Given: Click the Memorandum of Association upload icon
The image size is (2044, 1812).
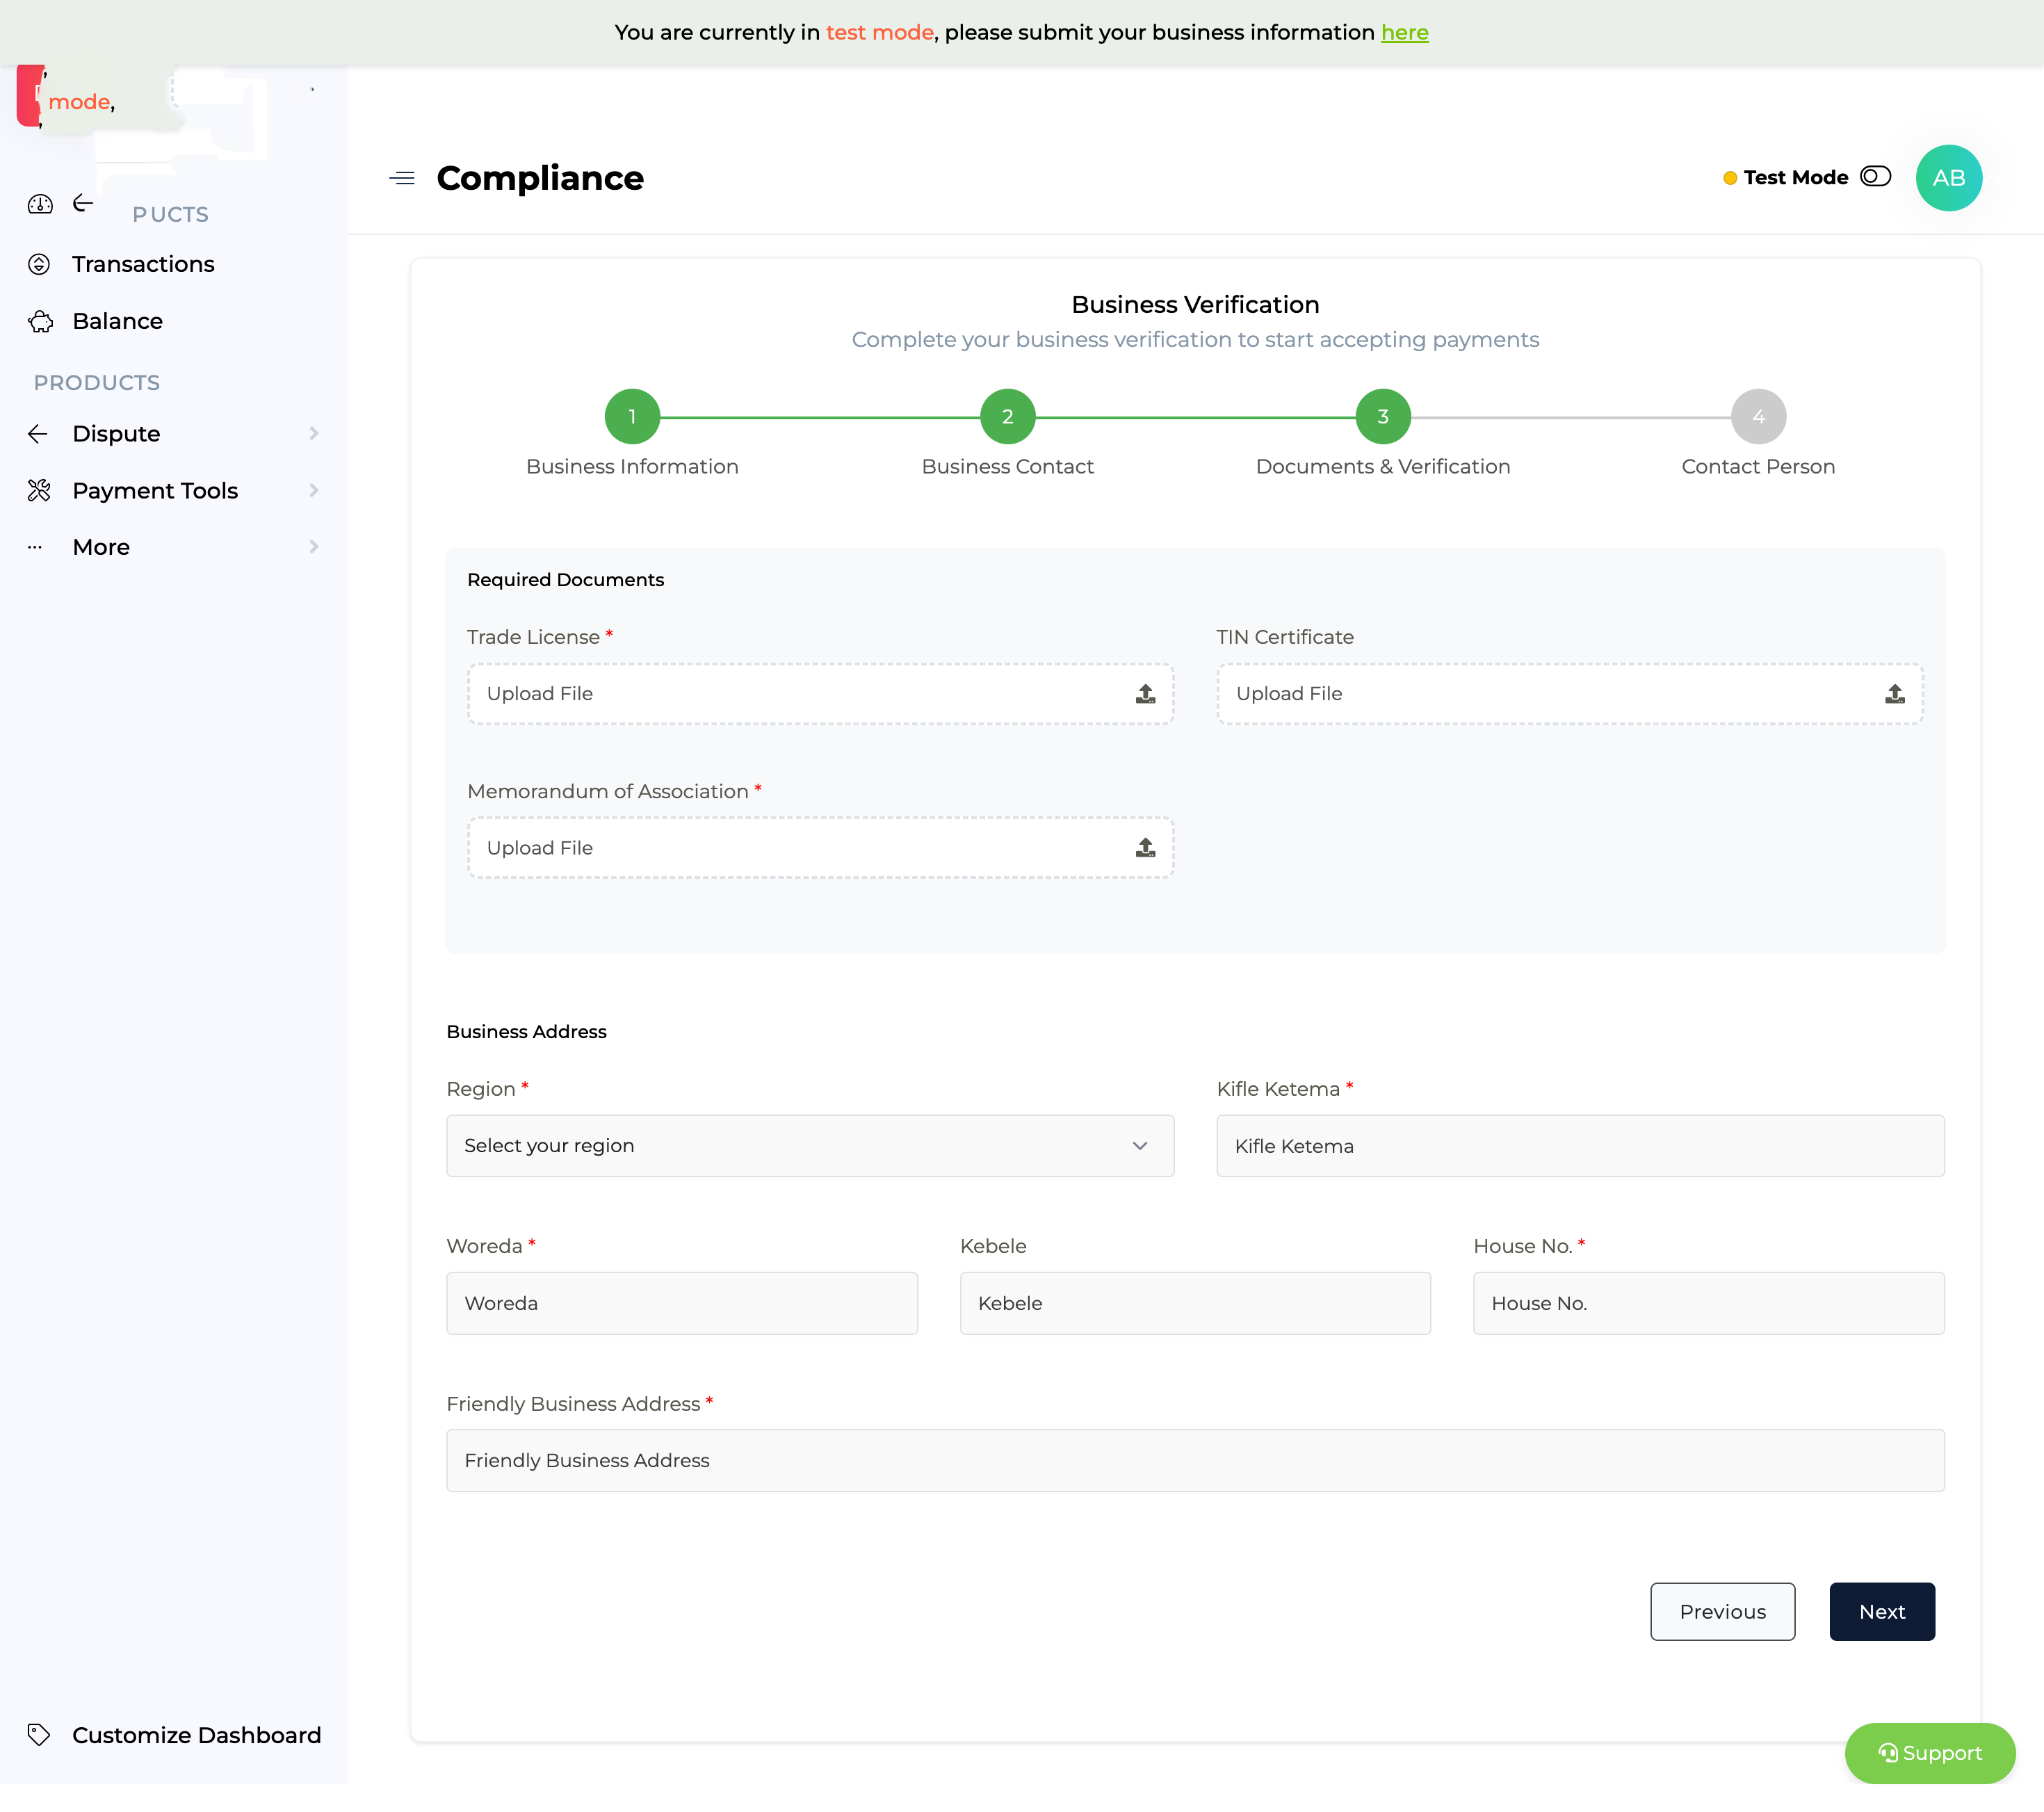Looking at the screenshot, I should coord(1145,848).
